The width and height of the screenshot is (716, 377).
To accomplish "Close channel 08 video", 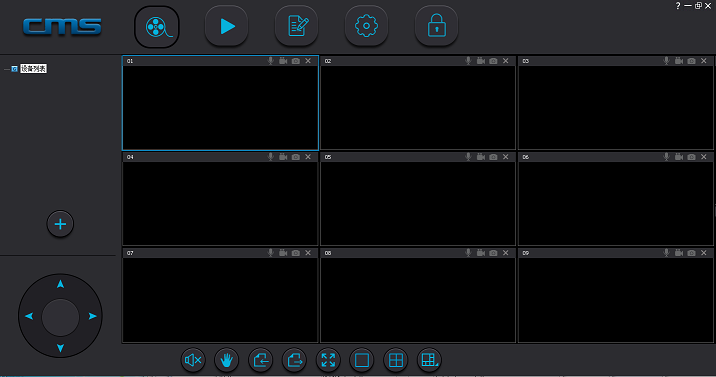I will coord(505,252).
